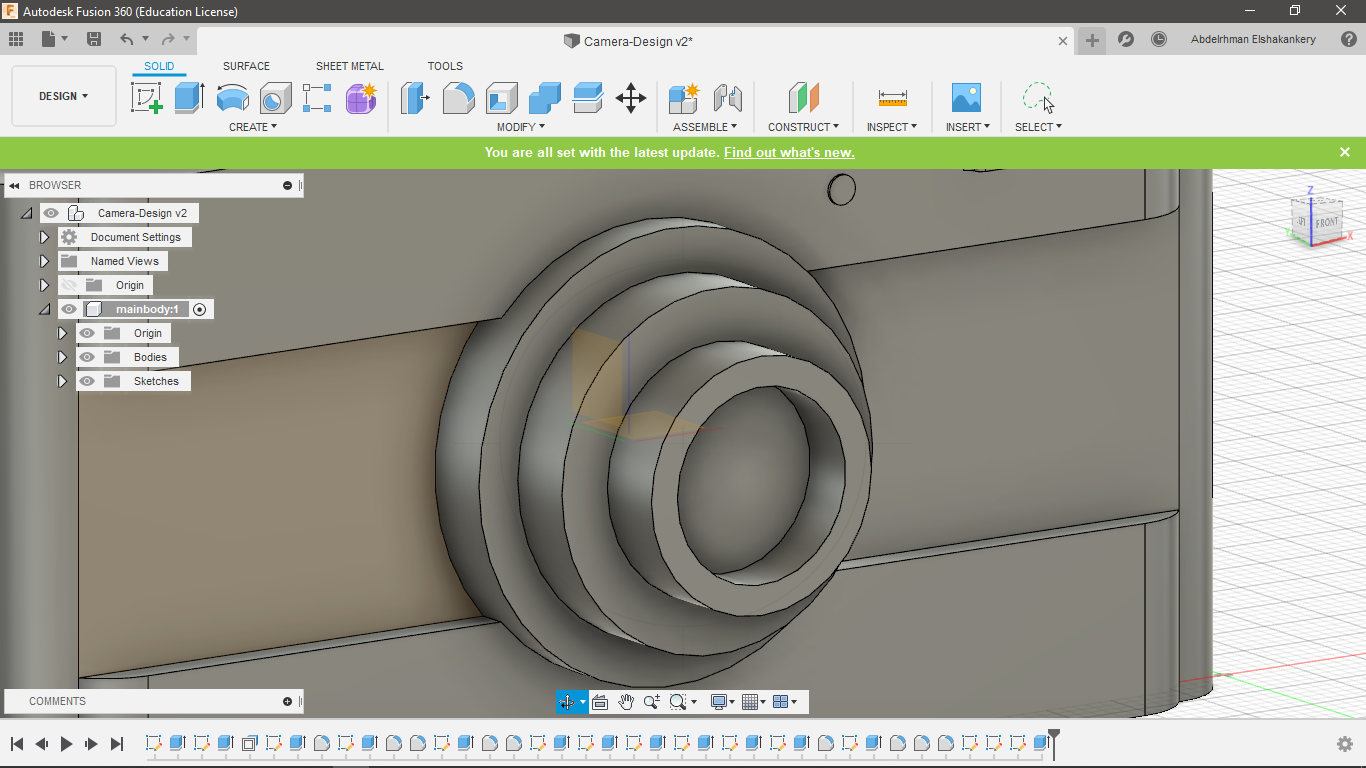Select the Hole tool
1366x768 pixels.
point(276,98)
